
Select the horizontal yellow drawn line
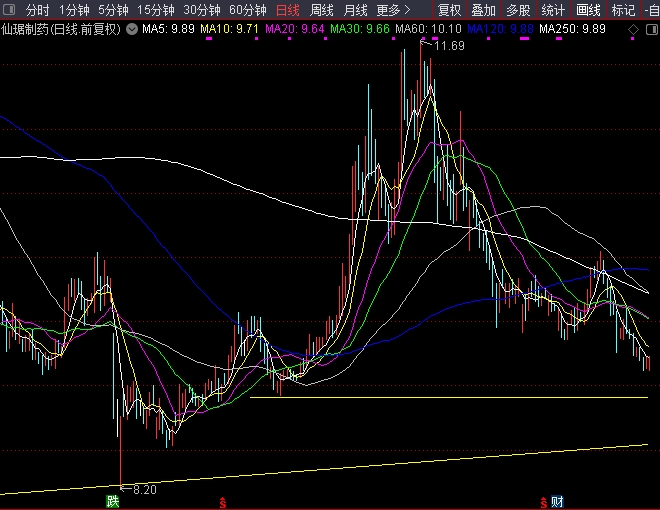point(449,397)
